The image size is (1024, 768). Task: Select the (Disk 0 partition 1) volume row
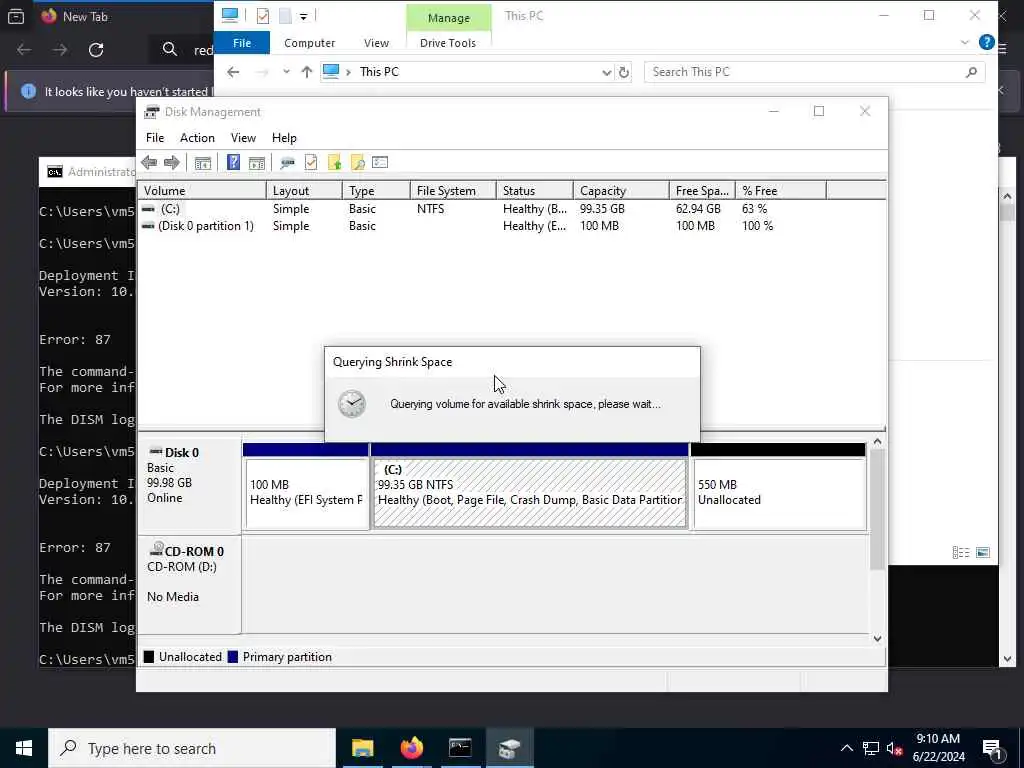(483, 226)
